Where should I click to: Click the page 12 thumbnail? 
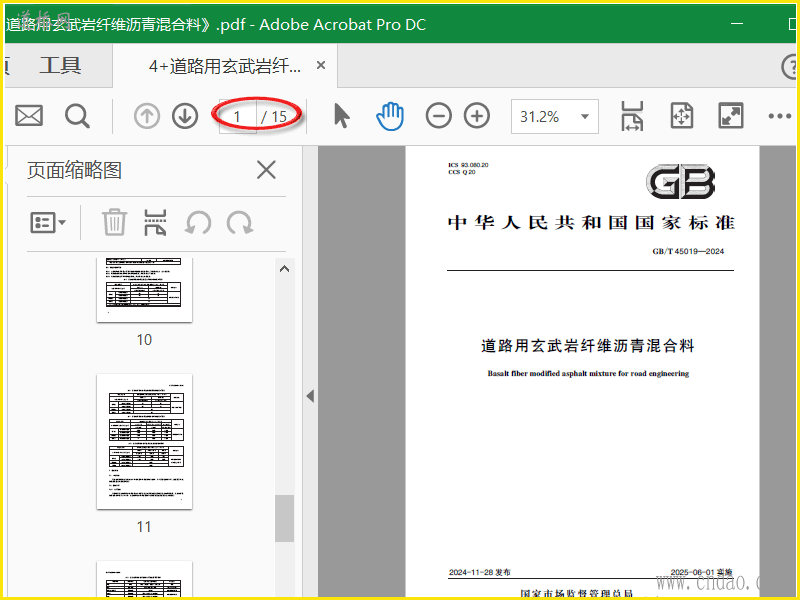tap(144, 580)
